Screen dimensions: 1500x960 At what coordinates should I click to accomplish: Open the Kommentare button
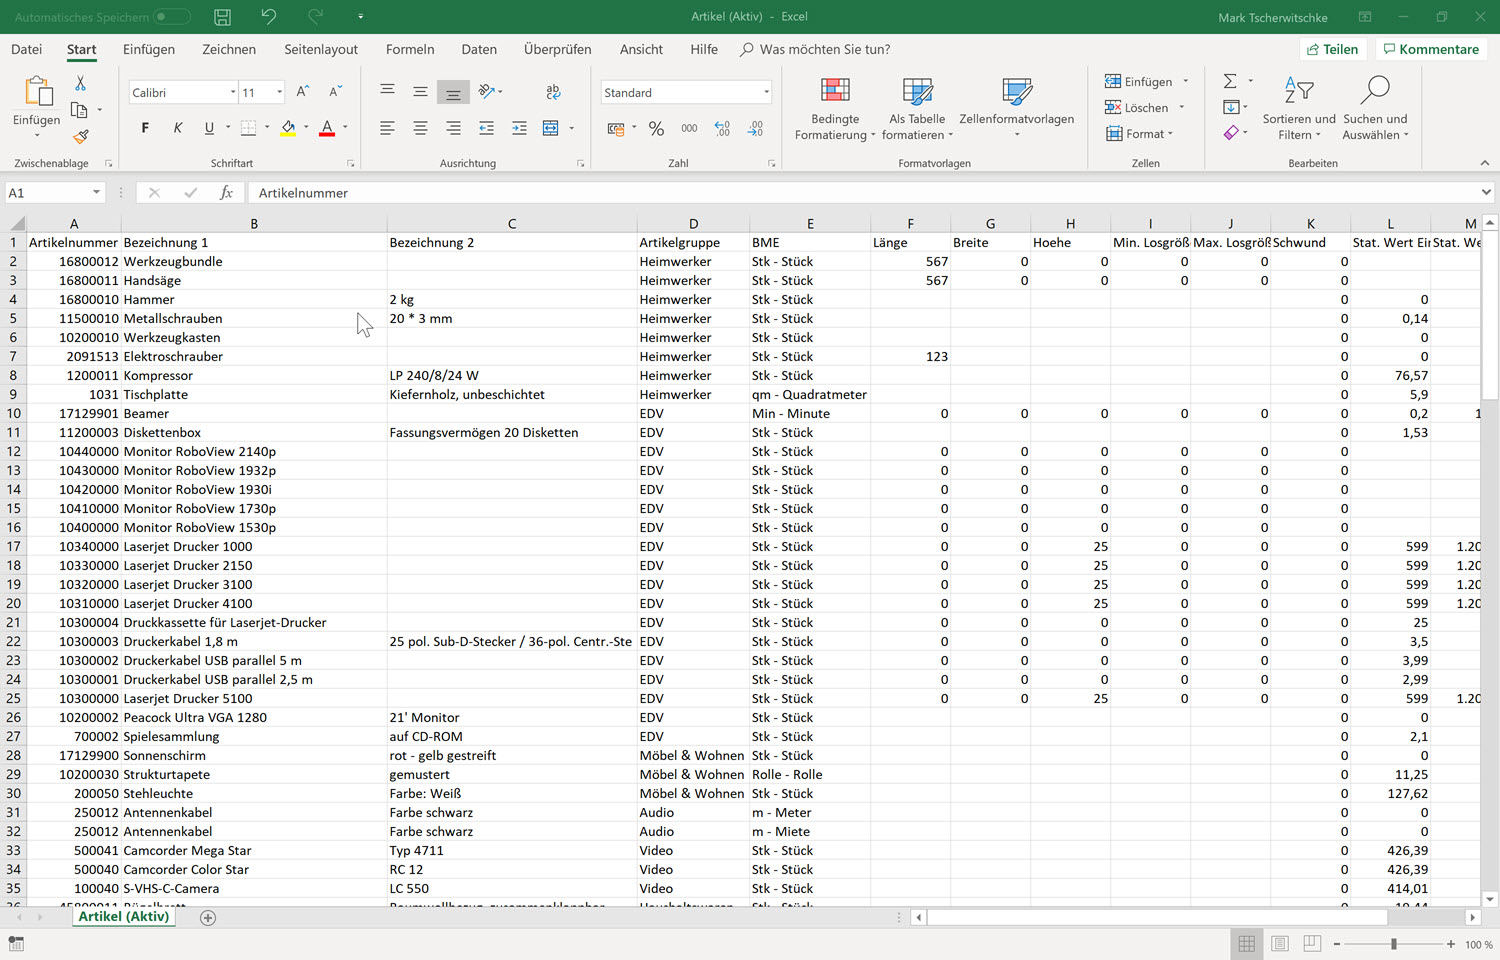pyautogui.click(x=1430, y=49)
